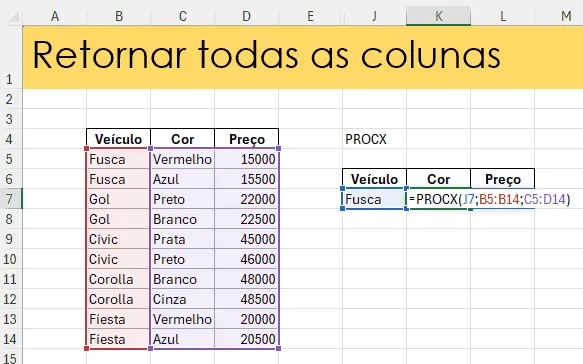Image resolution: width=583 pixels, height=364 pixels.
Task: Click the Corolla cell in row 11
Action: pyautogui.click(x=119, y=279)
